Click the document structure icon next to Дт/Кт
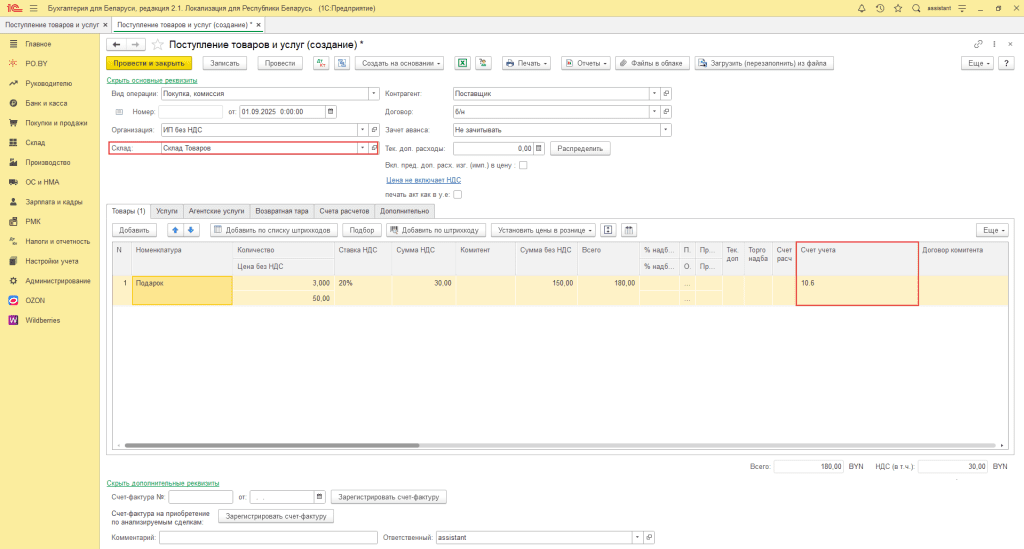 [342, 63]
